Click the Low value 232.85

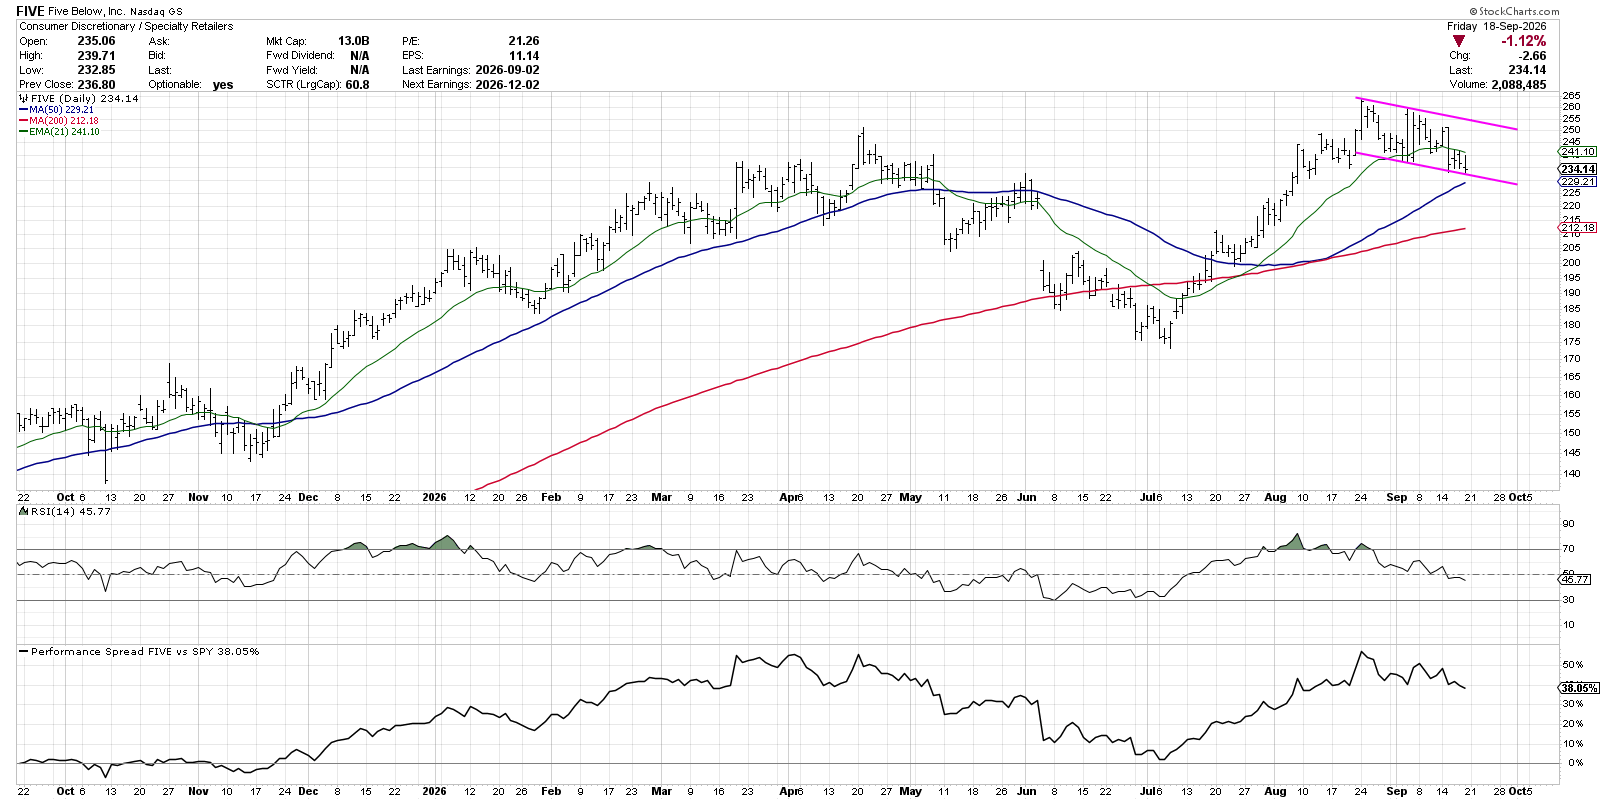coord(96,70)
